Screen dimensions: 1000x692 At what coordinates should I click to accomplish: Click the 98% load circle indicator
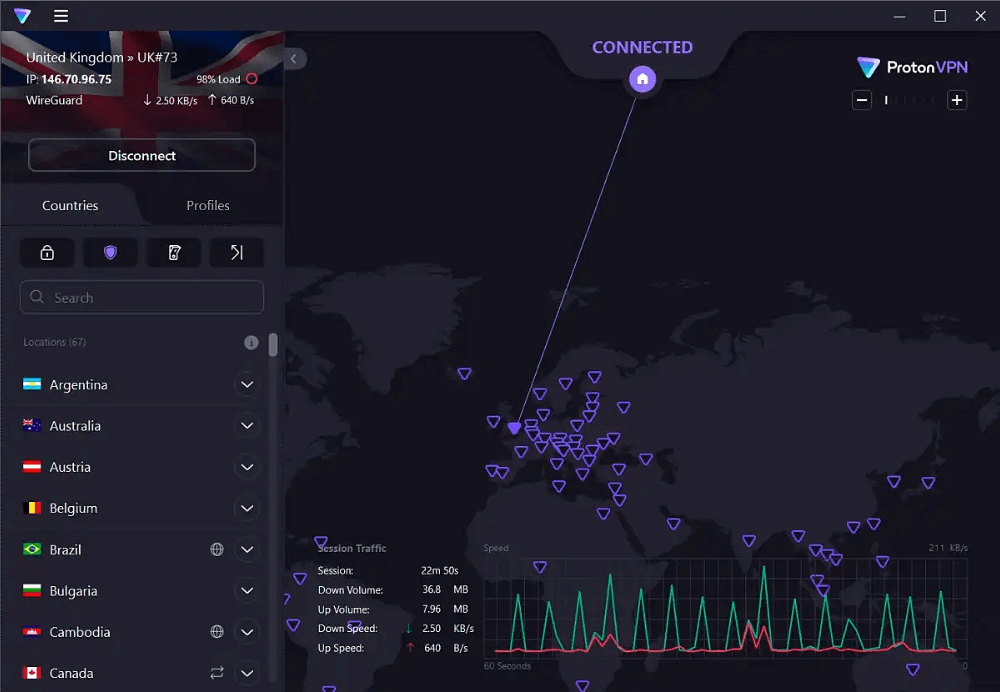(x=252, y=79)
